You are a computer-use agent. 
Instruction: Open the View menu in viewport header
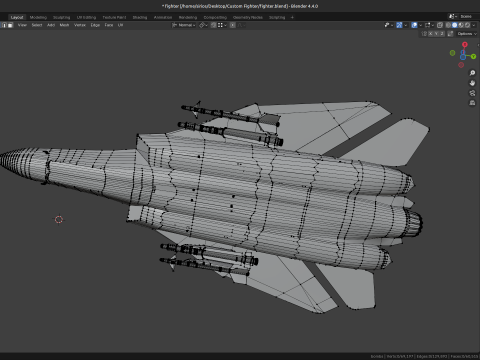point(22,25)
